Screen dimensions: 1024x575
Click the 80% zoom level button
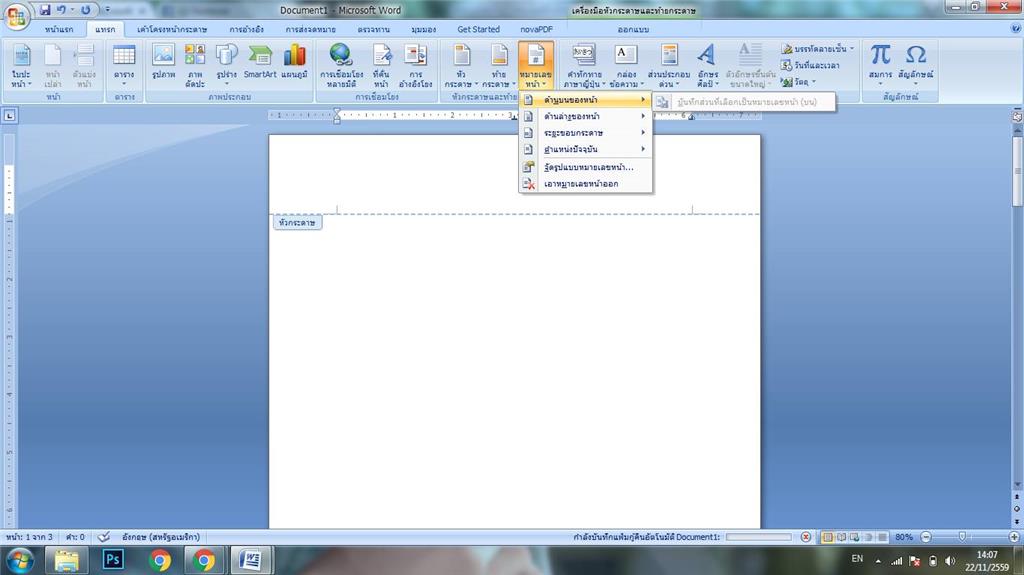[x=904, y=537]
